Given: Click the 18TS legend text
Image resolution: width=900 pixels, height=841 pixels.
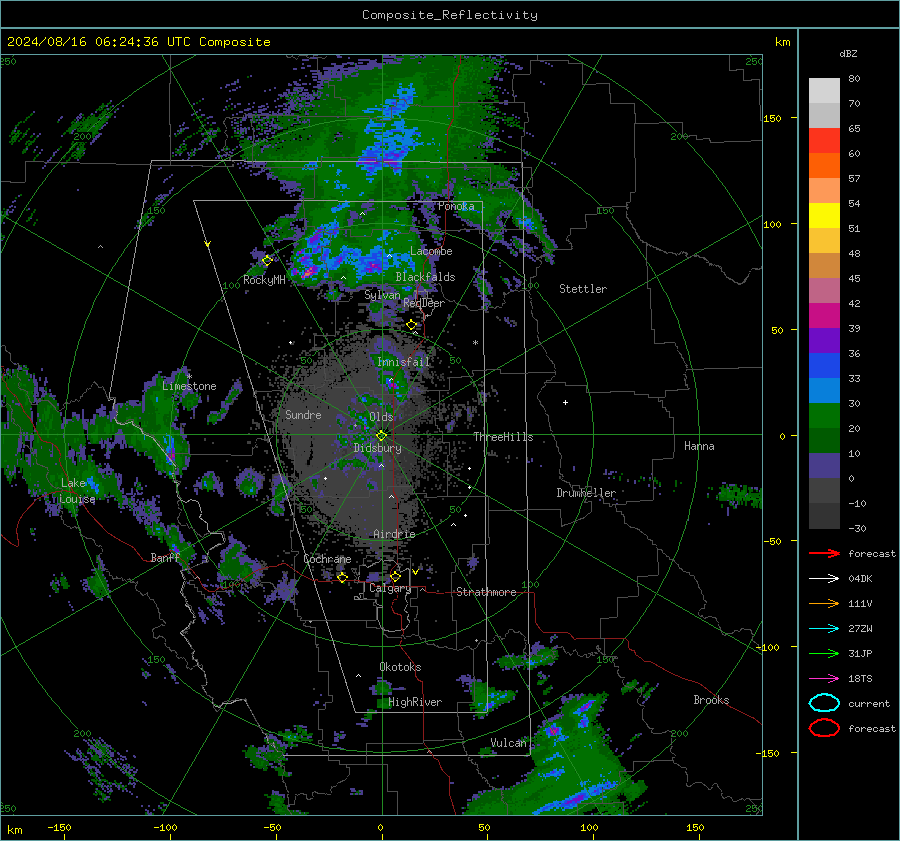Looking at the screenshot, I should (x=860, y=678).
